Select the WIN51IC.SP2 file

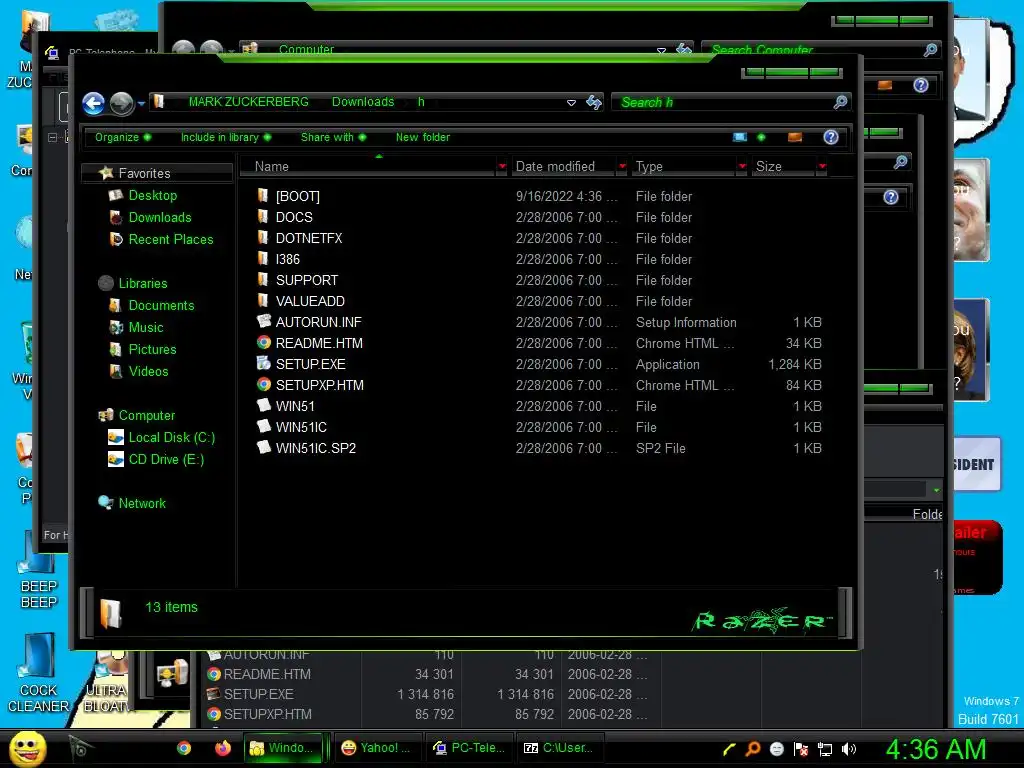[x=315, y=448]
